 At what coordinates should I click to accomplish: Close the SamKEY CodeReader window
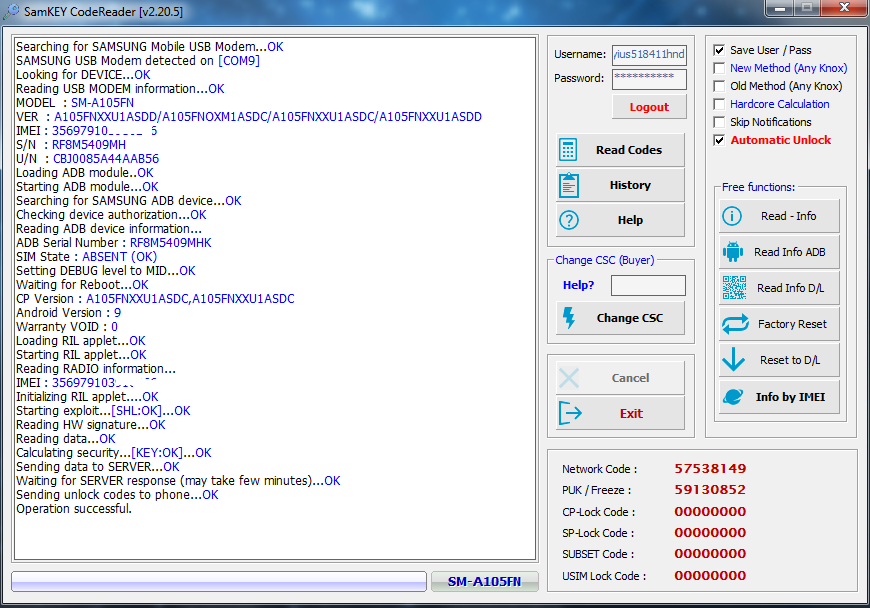(x=844, y=8)
